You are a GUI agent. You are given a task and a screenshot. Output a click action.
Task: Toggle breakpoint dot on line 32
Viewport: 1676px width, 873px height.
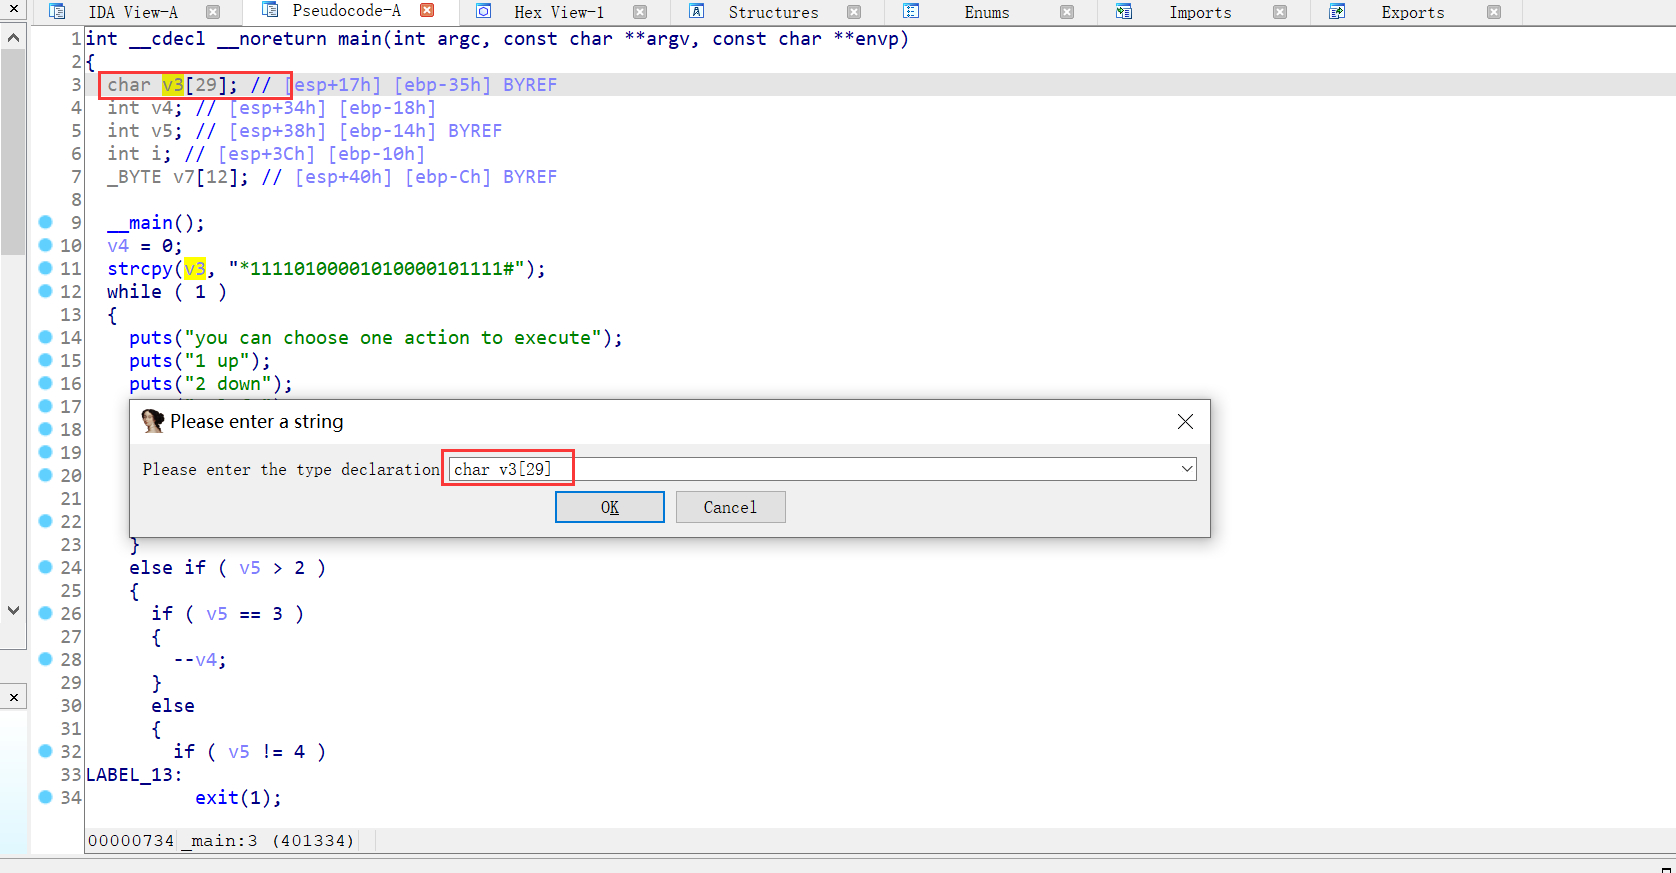pyautogui.click(x=45, y=751)
